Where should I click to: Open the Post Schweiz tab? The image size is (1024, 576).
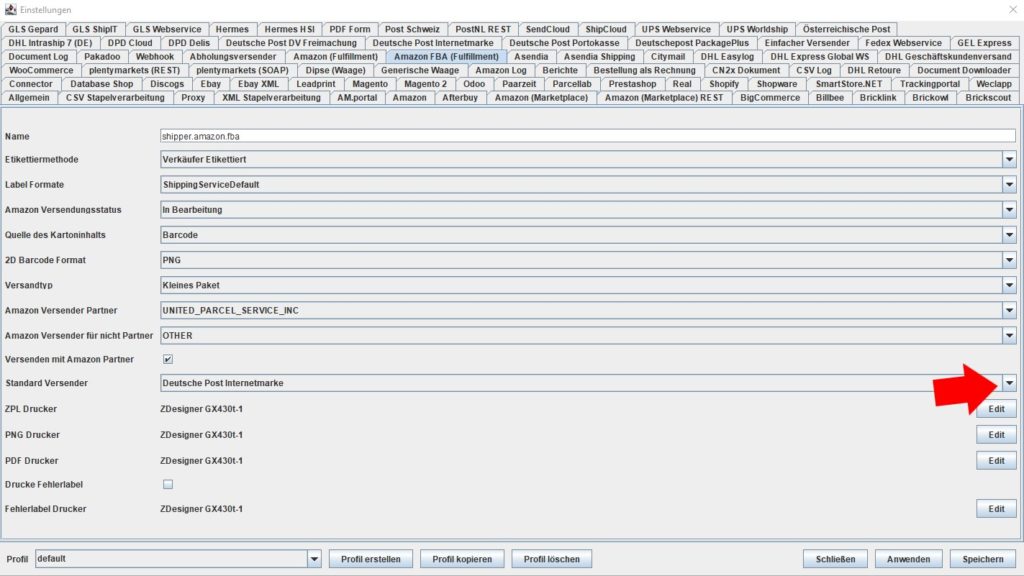click(x=412, y=29)
